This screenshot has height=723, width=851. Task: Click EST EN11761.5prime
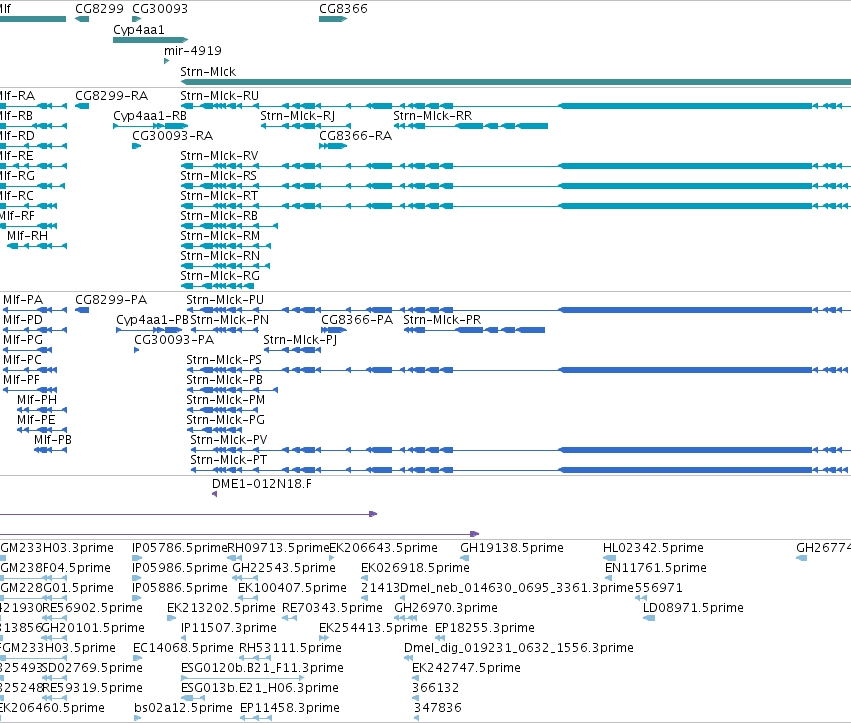tap(656, 568)
